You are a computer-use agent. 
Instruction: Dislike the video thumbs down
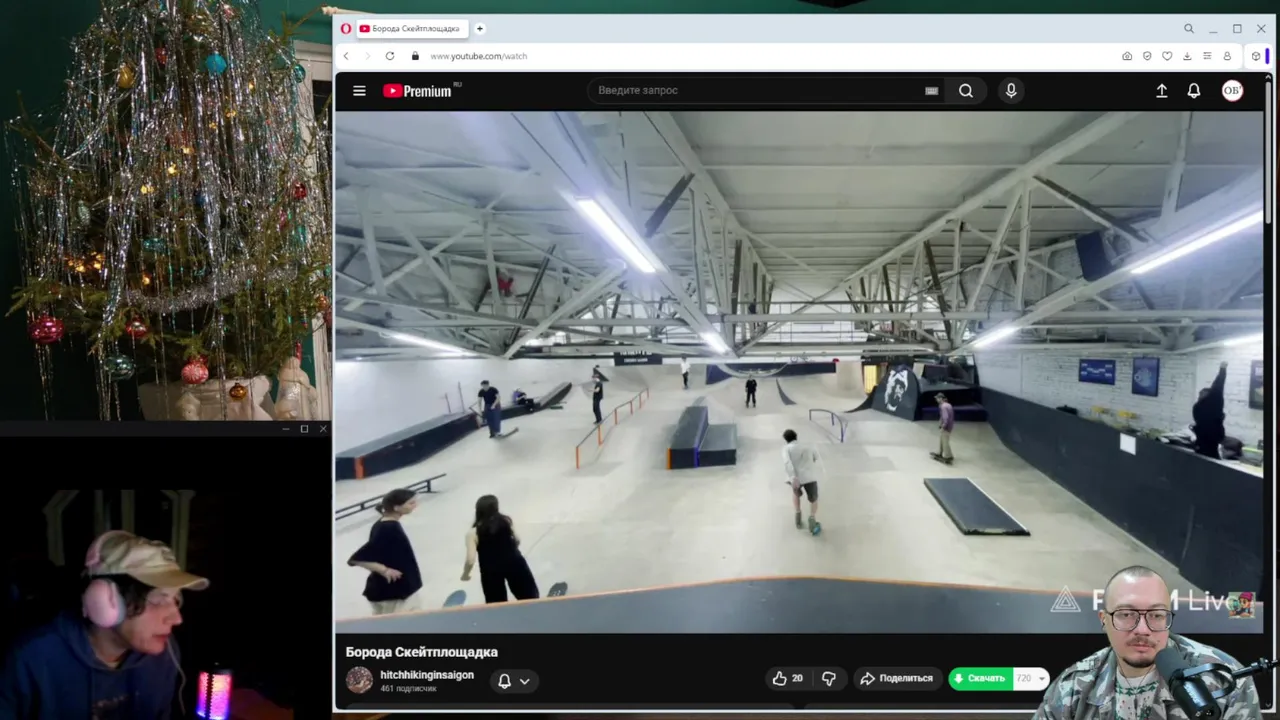tap(829, 678)
